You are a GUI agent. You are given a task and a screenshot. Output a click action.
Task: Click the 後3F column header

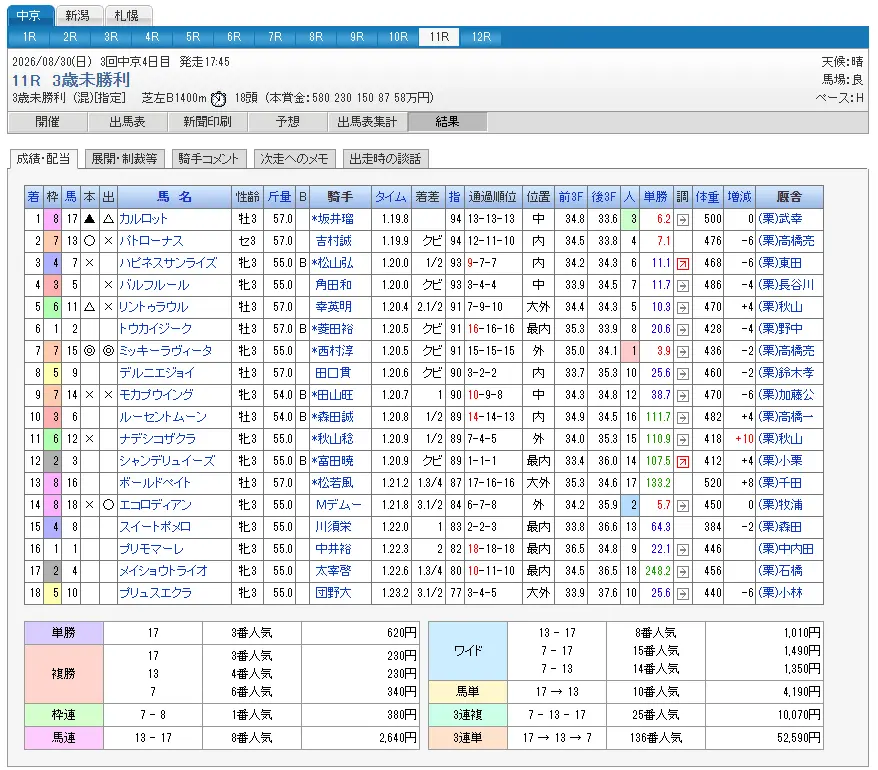[x=604, y=197]
